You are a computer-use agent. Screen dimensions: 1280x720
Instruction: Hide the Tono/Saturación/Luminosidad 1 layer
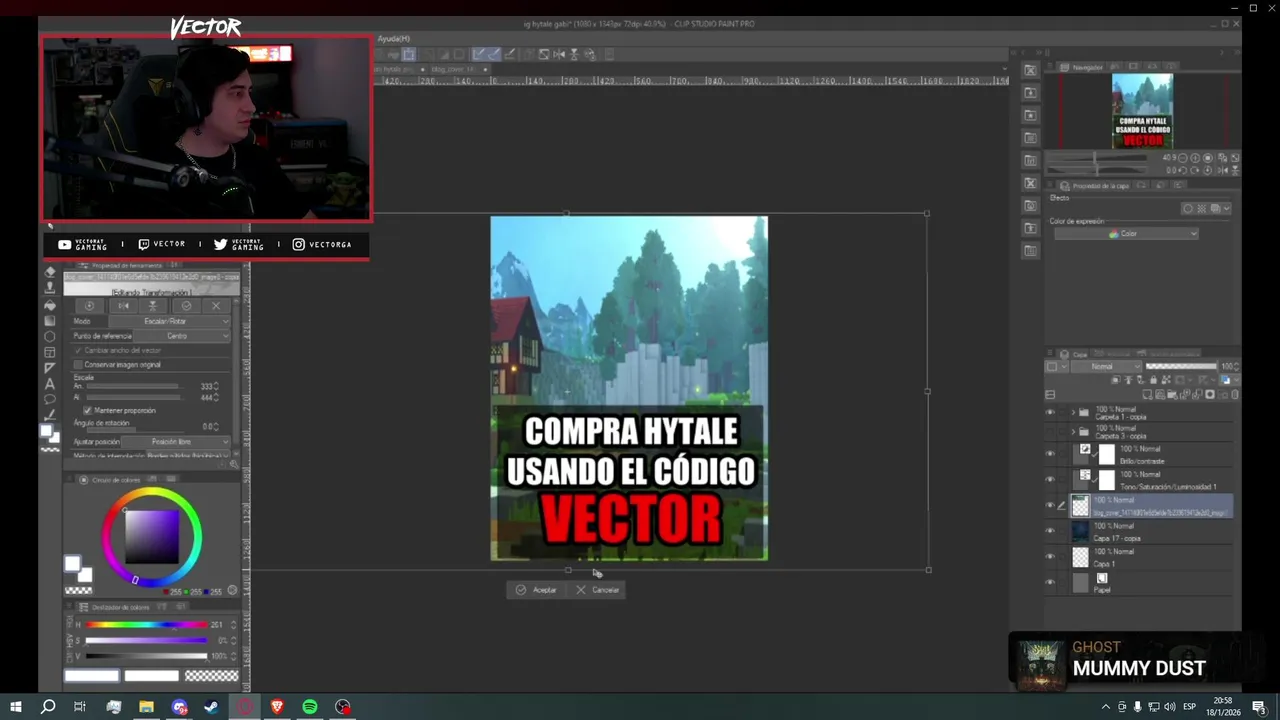(1050, 480)
